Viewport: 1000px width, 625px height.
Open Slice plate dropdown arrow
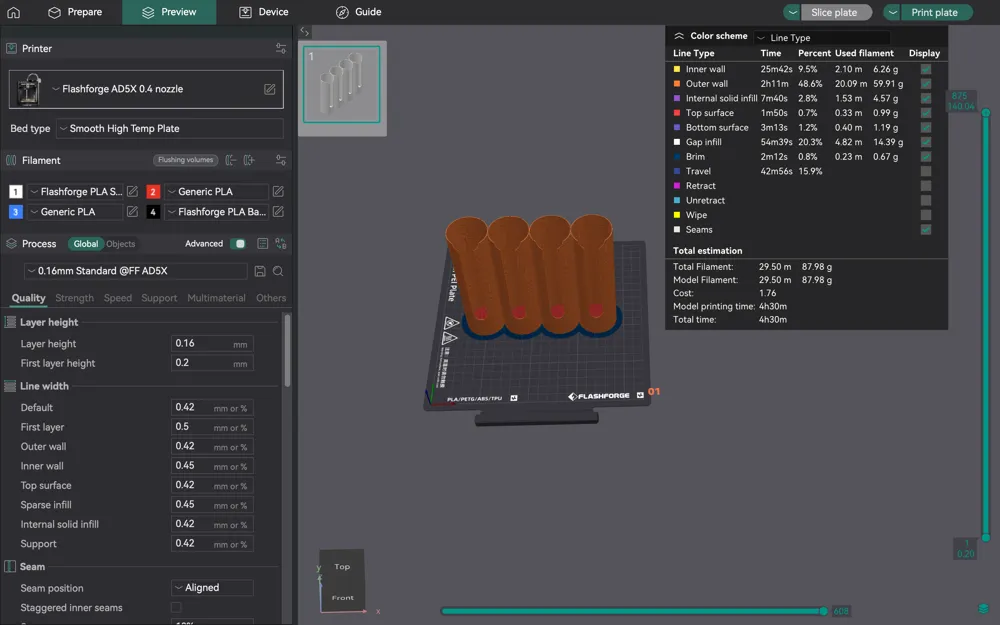(x=792, y=12)
